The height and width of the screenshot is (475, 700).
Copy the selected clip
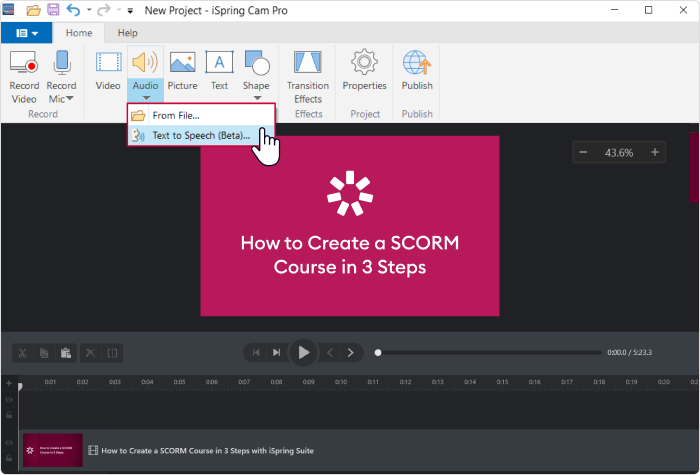pyautogui.click(x=44, y=353)
